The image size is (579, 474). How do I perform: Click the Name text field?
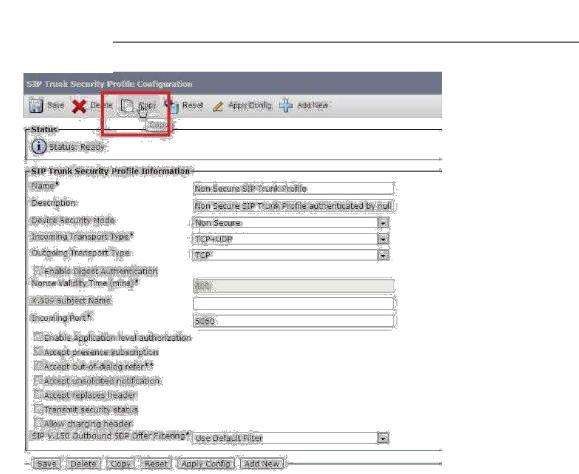coord(294,188)
